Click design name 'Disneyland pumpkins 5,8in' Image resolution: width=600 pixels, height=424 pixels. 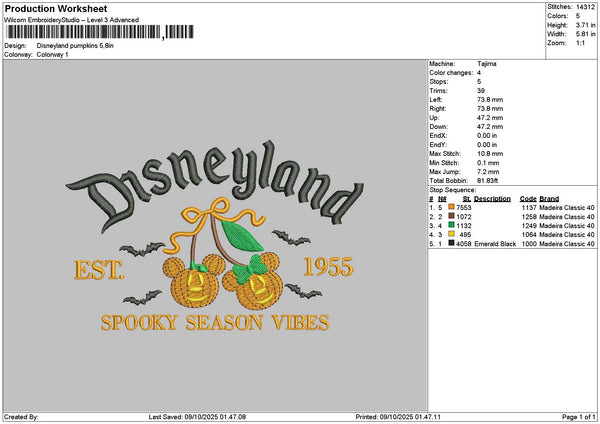[x=75, y=46]
